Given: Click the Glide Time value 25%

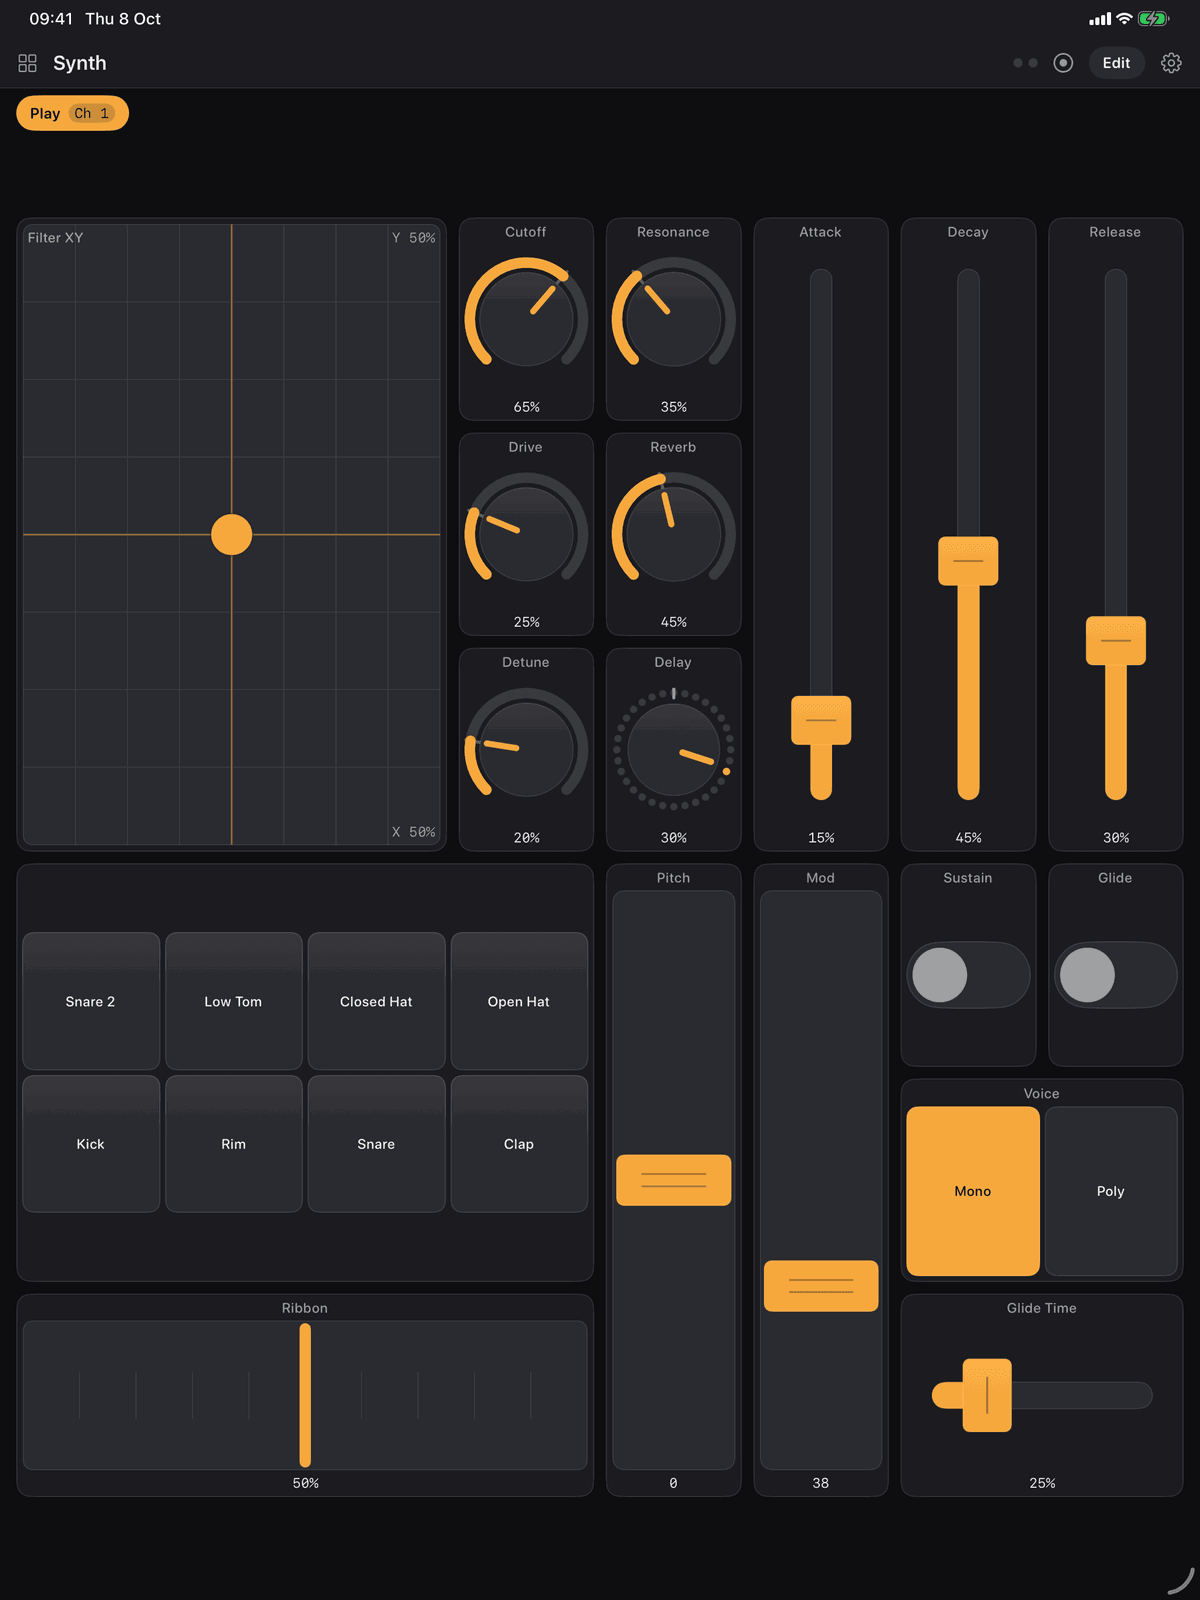Looking at the screenshot, I should (1042, 1483).
